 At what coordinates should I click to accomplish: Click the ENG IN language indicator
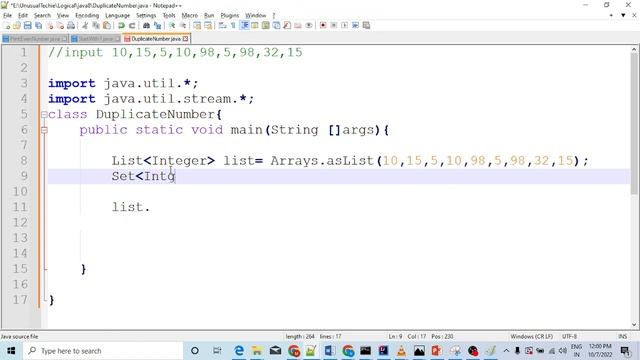[576, 351]
